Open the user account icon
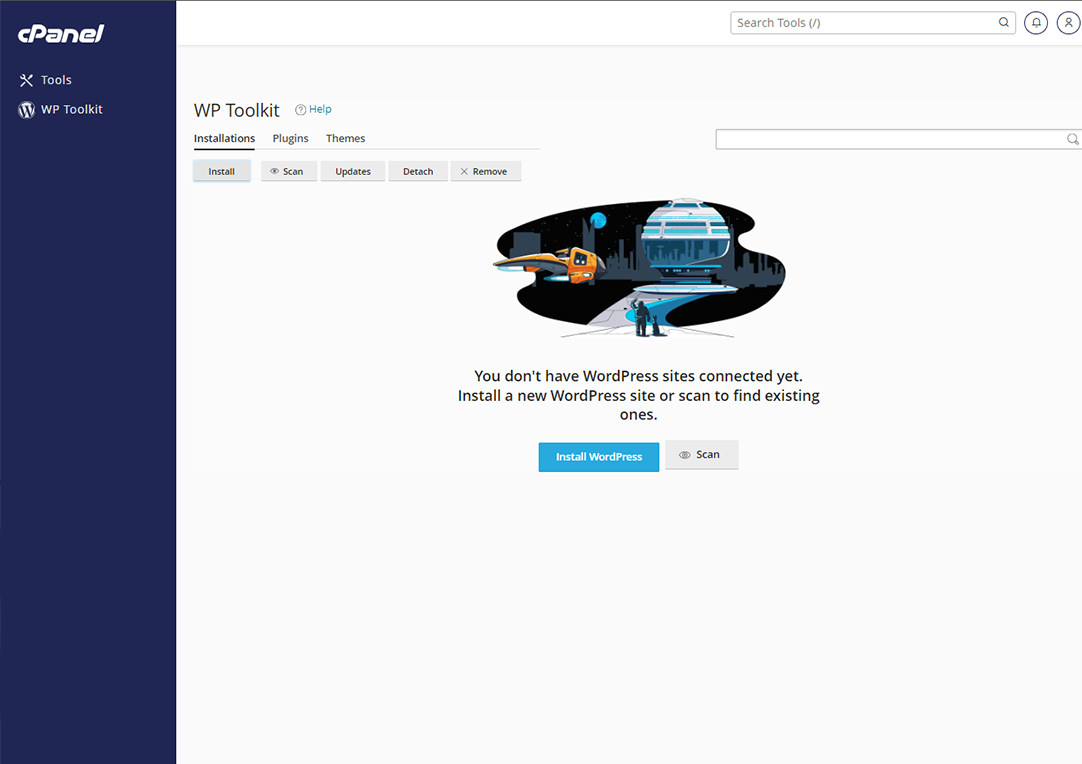 click(x=1068, y=22)
